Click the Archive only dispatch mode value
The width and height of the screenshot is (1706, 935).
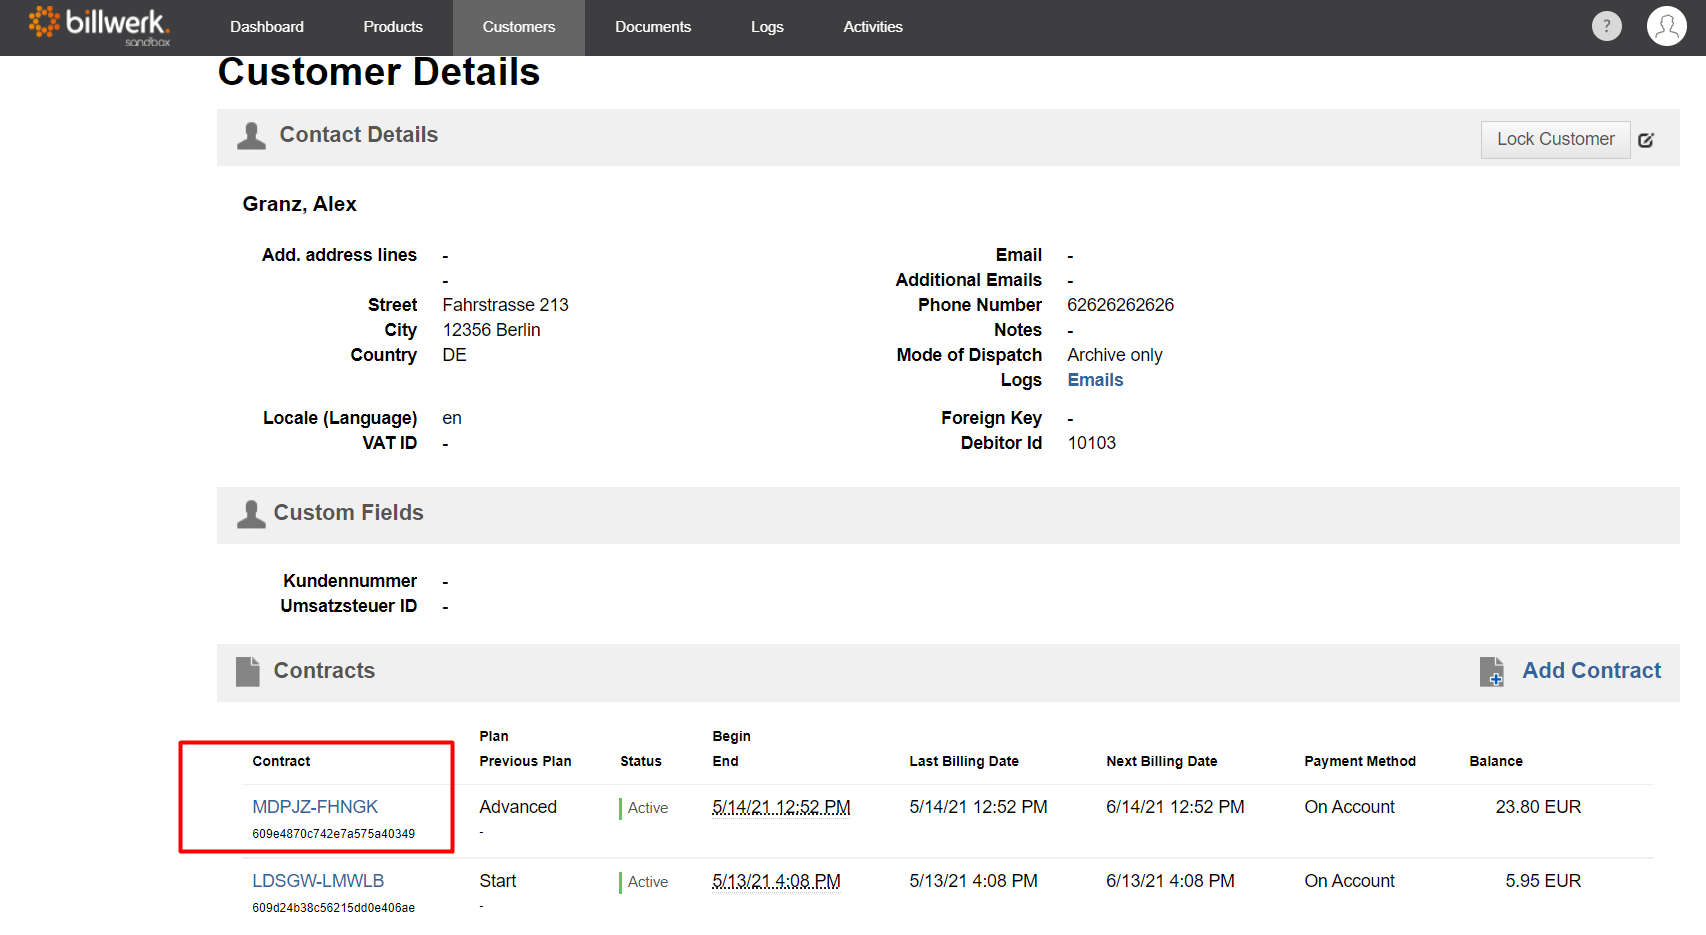(1114, 355)
